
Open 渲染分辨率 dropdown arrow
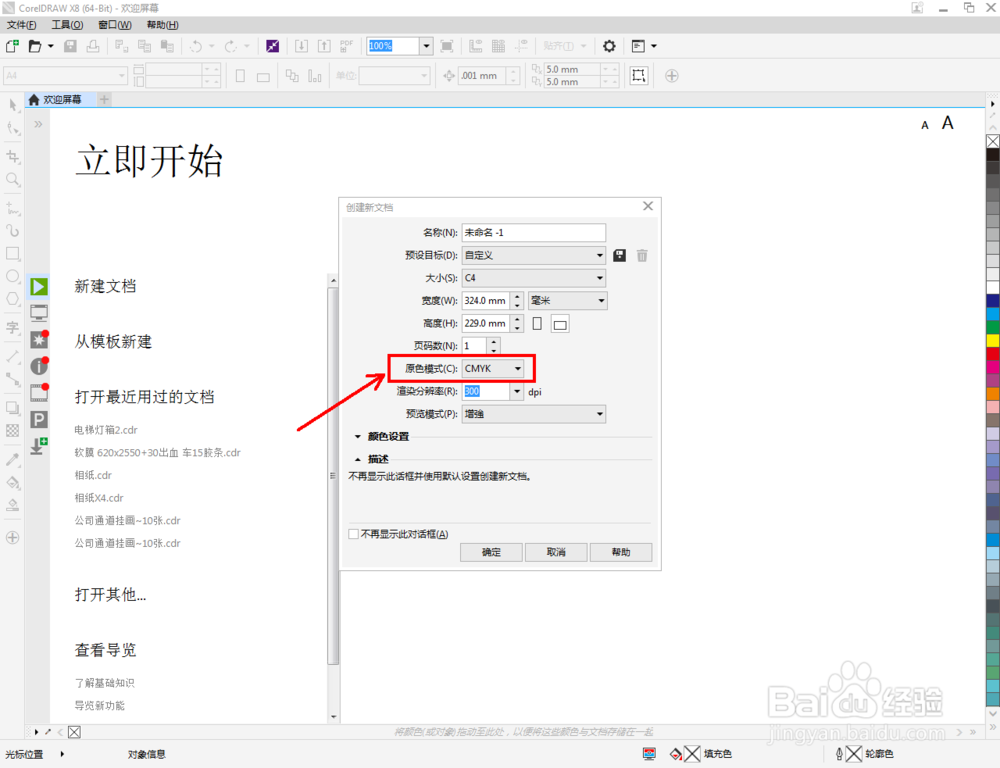pos(517,391)
